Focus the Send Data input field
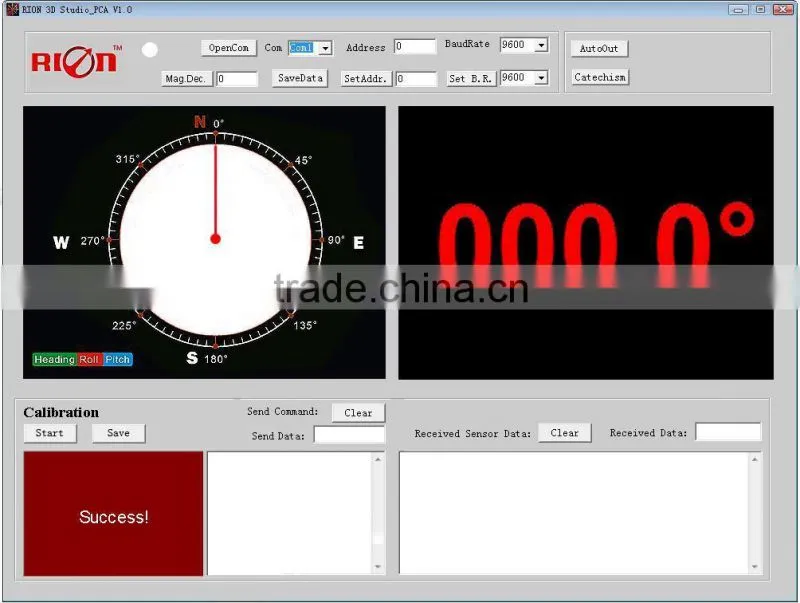 point(349,435)
